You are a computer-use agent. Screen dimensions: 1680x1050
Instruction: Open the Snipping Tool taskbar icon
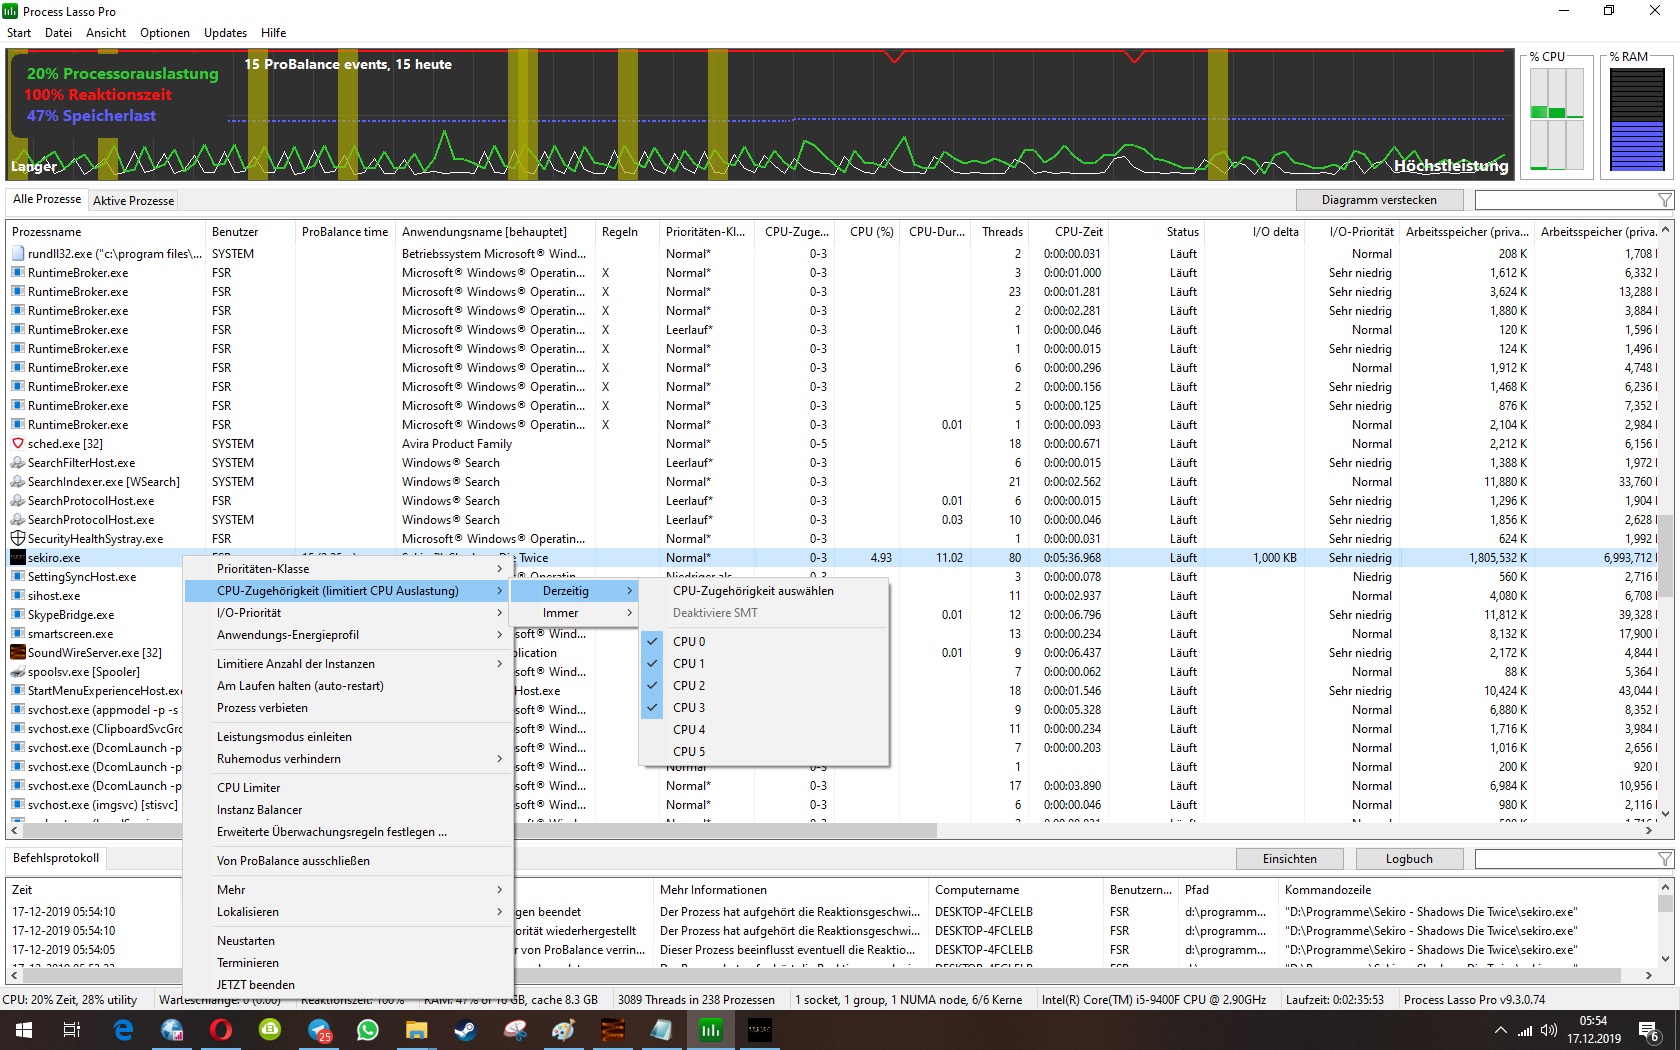tap(514, 1030)
